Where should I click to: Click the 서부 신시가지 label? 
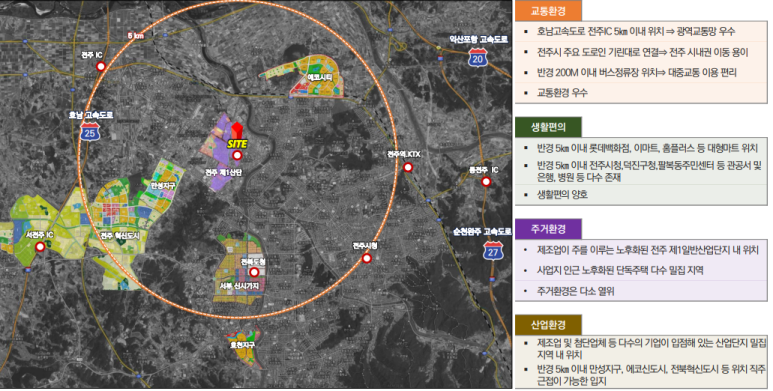[240, 286]
